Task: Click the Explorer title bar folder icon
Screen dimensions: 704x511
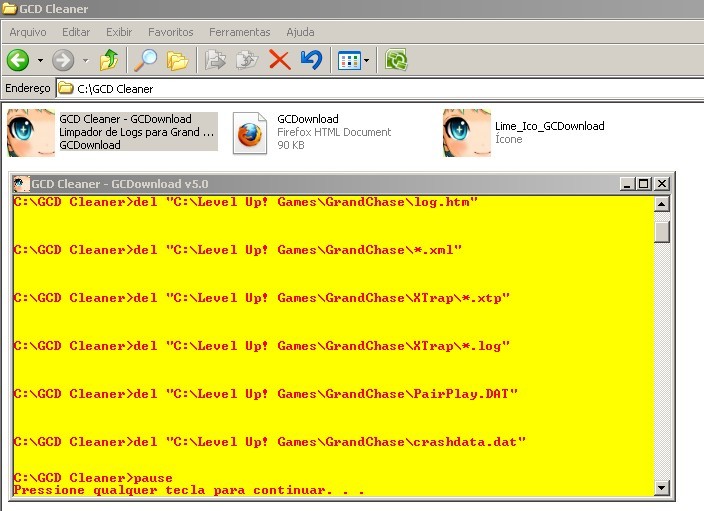Action: 9,9
